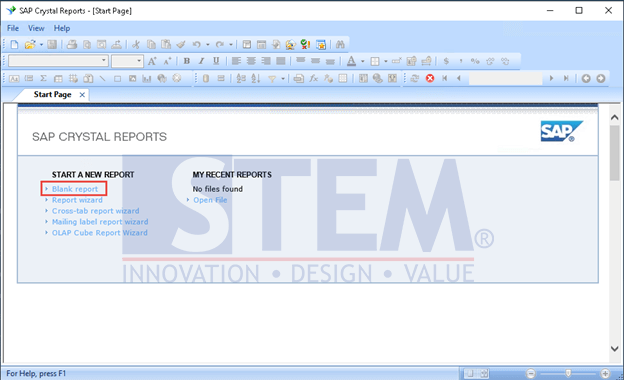This screenshot has height=380, width=624.
Task: Click the Find binoculars icon
Action: [340, 45]
